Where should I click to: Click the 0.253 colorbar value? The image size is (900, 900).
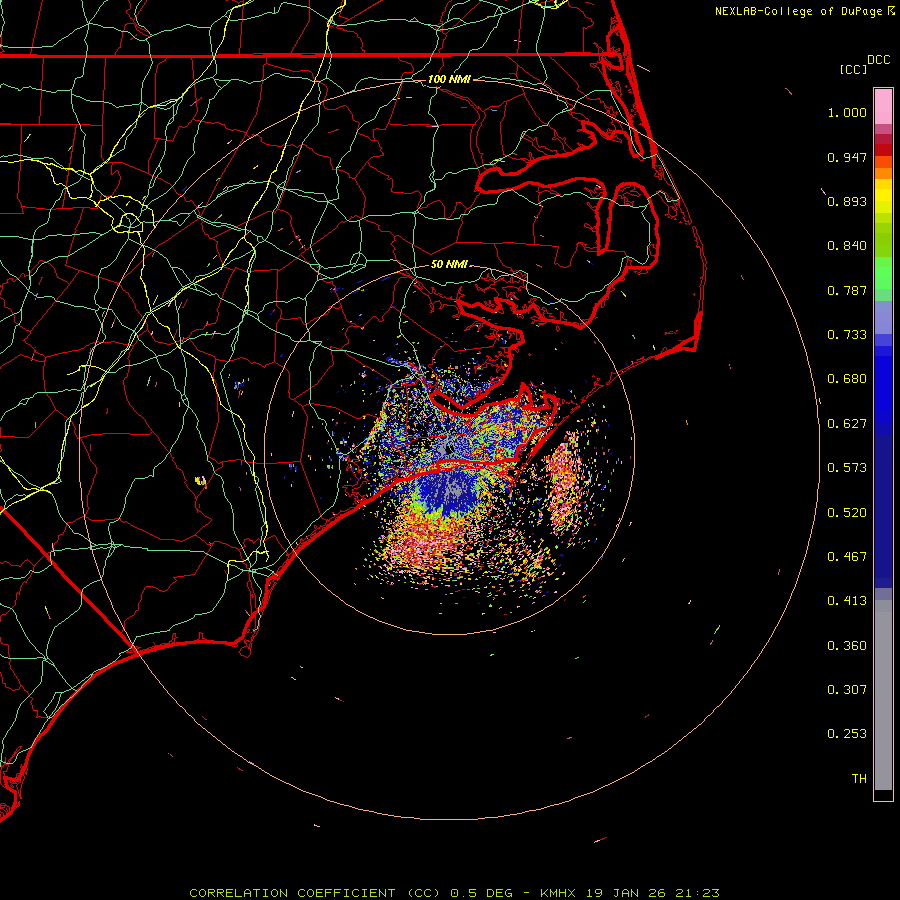tap(847, 734)
